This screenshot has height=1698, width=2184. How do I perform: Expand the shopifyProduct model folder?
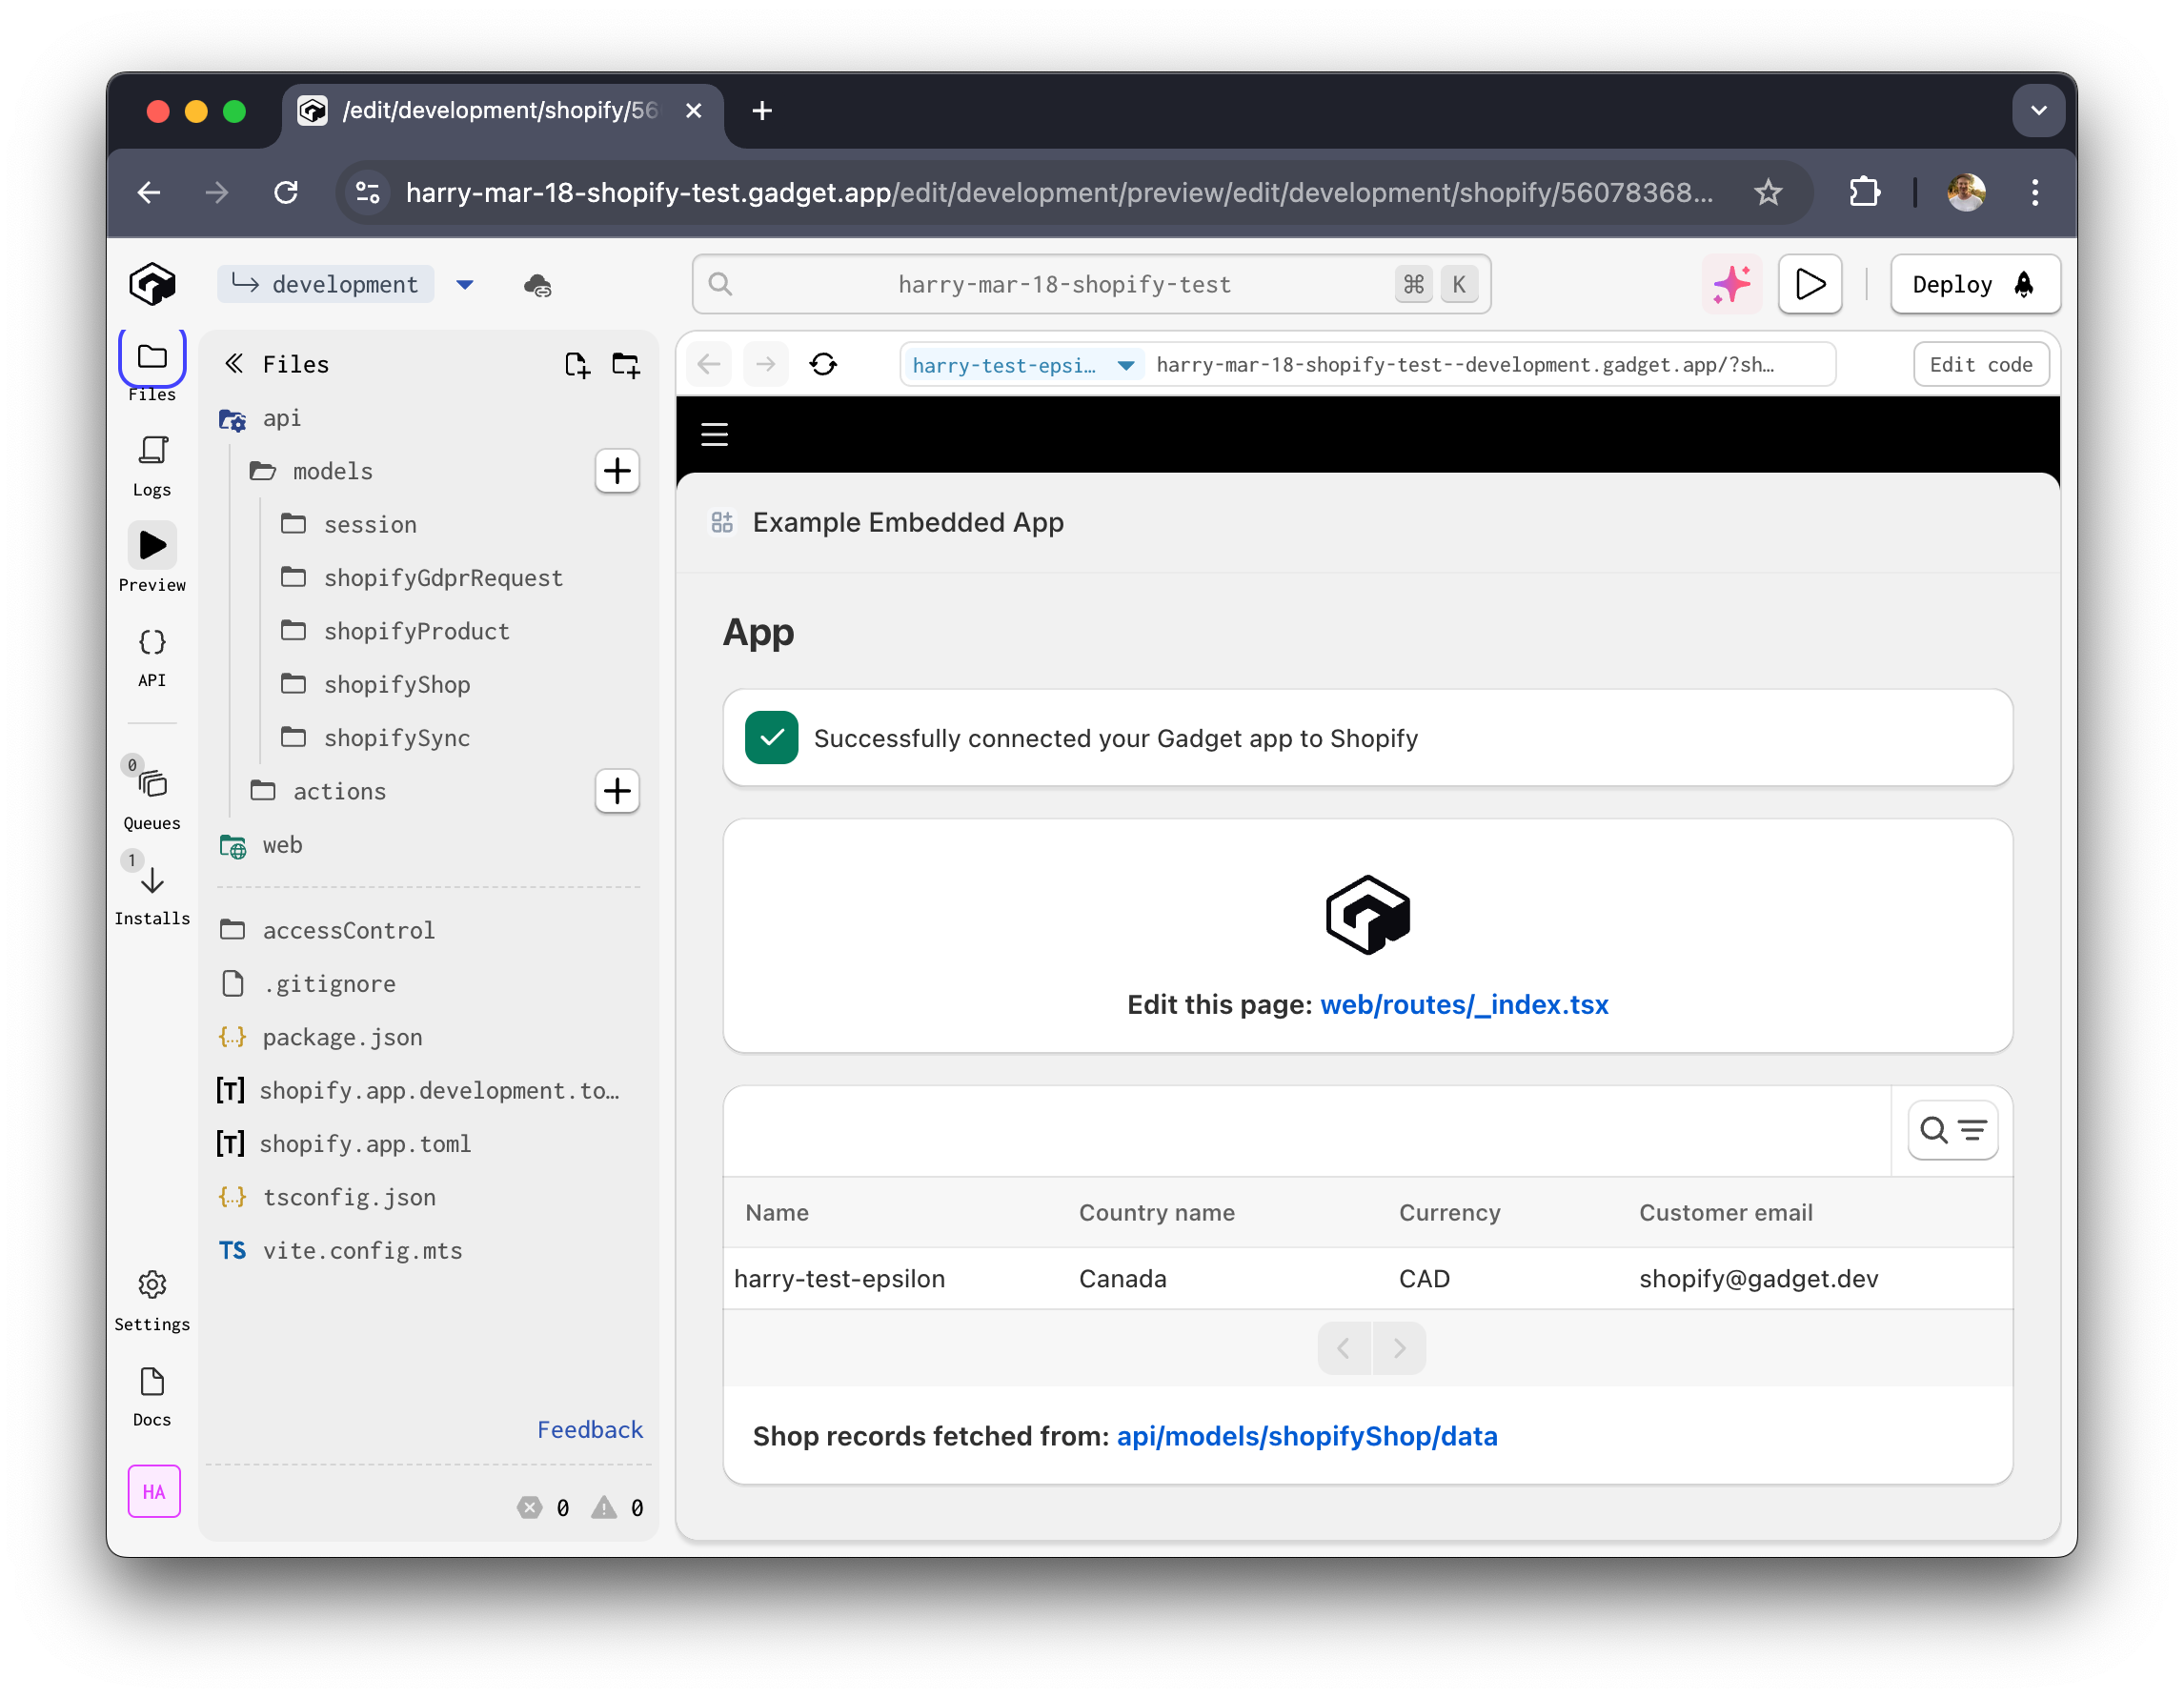pos(395,631)
